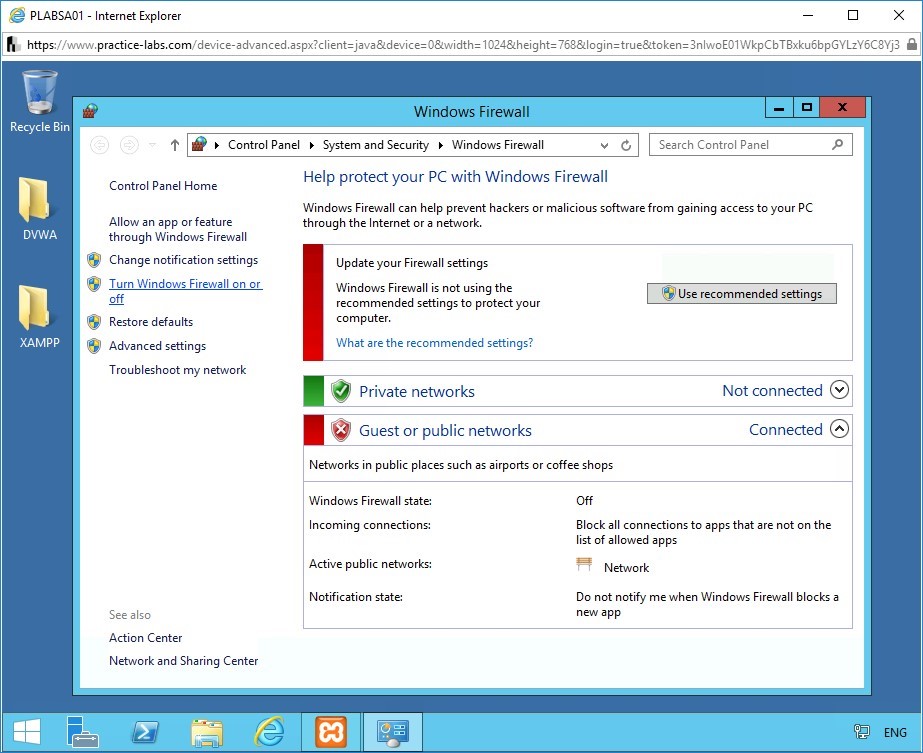Open What are the recommended settings link
923x753 pixels.
[434, 343]
